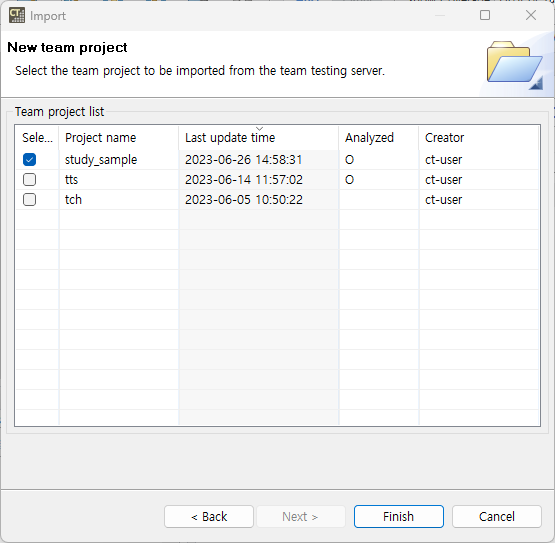Click the Analyzed O mark for tts
The image size is (555, 543).
(x=349, y=180)
